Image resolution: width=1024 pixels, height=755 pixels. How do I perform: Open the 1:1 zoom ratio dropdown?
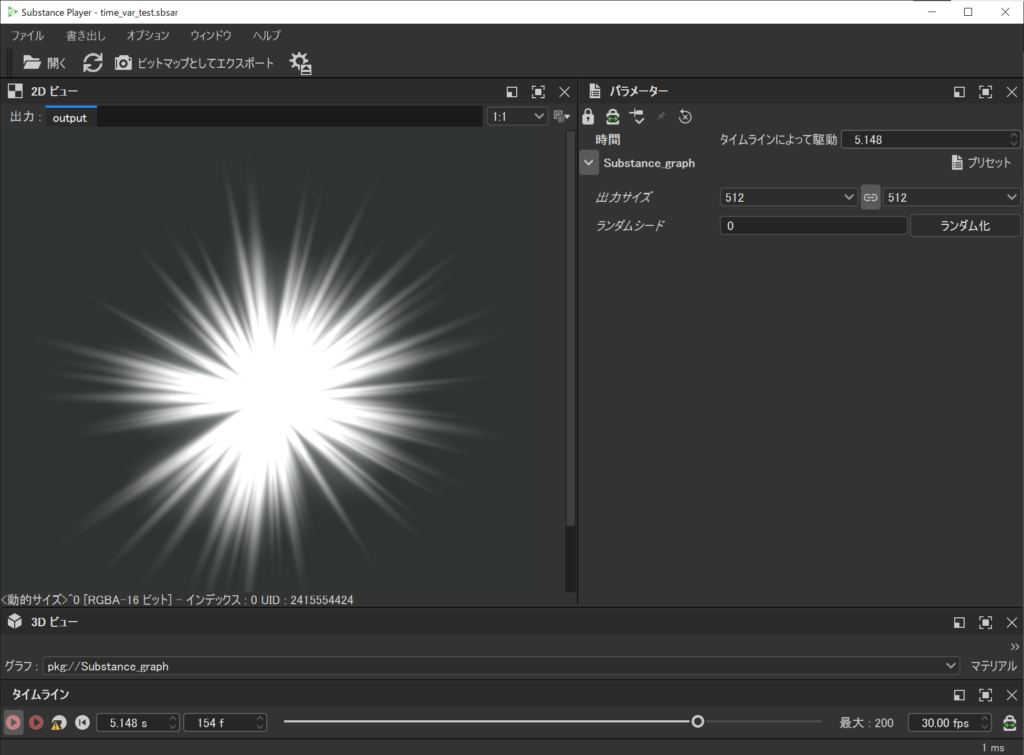(x=517, y=117)
